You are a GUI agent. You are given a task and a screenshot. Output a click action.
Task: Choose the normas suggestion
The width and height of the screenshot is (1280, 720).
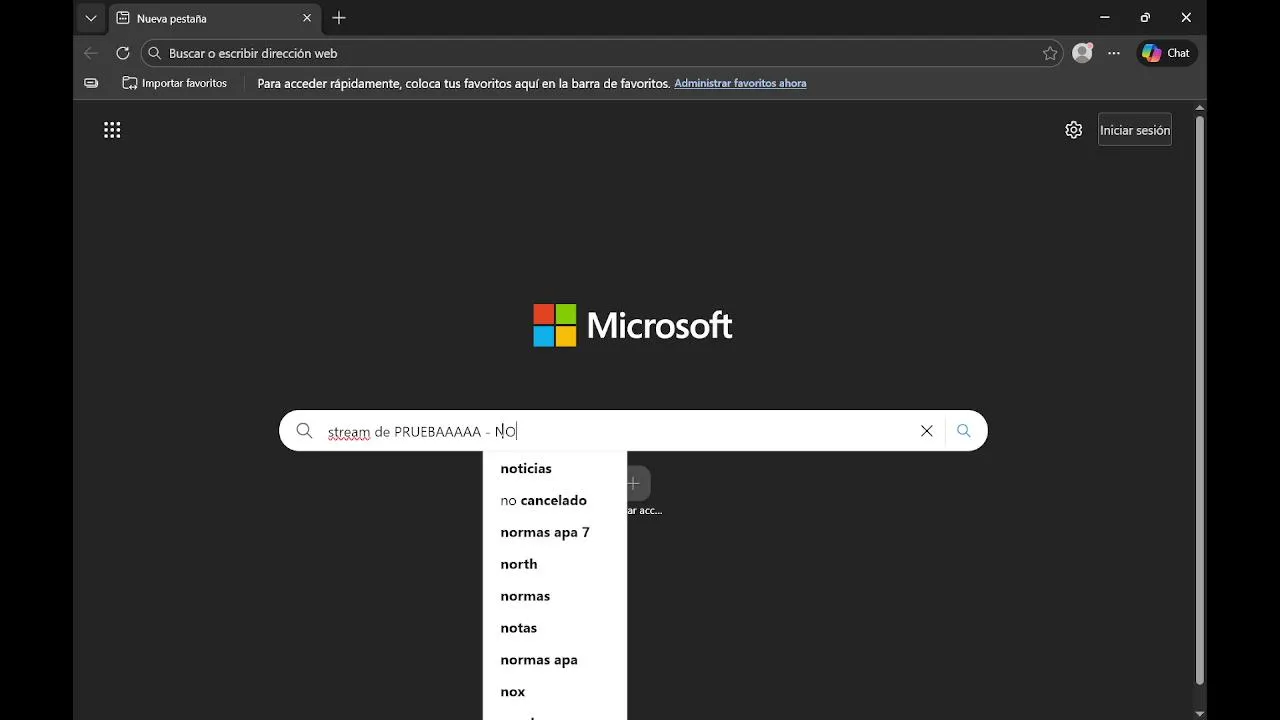pos(555,596)
